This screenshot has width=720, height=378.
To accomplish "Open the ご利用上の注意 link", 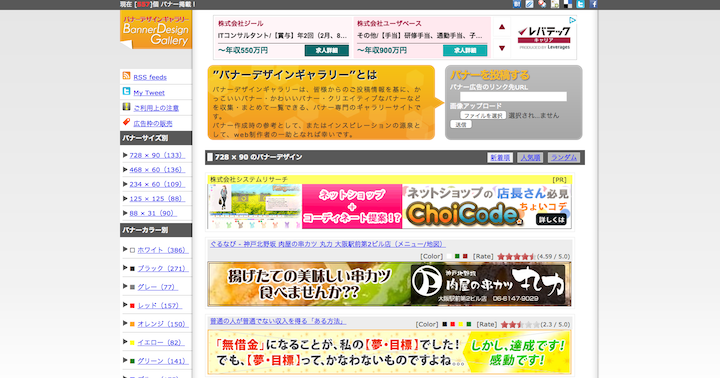I will point(156,108).
